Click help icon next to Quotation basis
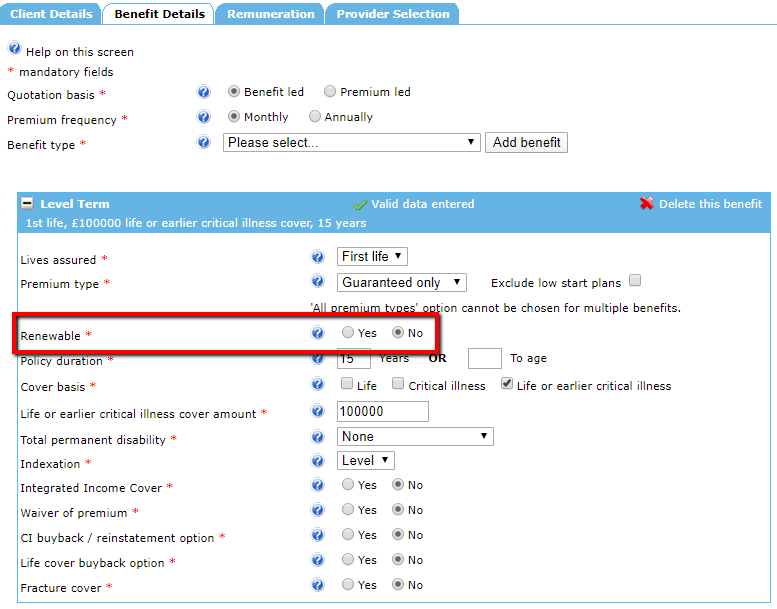This screenshot has width=777, height=609. [x=204, y=92]
